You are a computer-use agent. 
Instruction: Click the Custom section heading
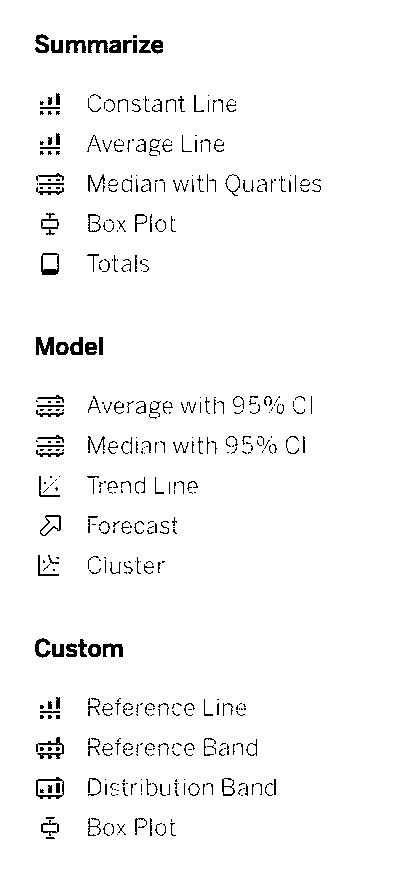click(x=79, y=649)
